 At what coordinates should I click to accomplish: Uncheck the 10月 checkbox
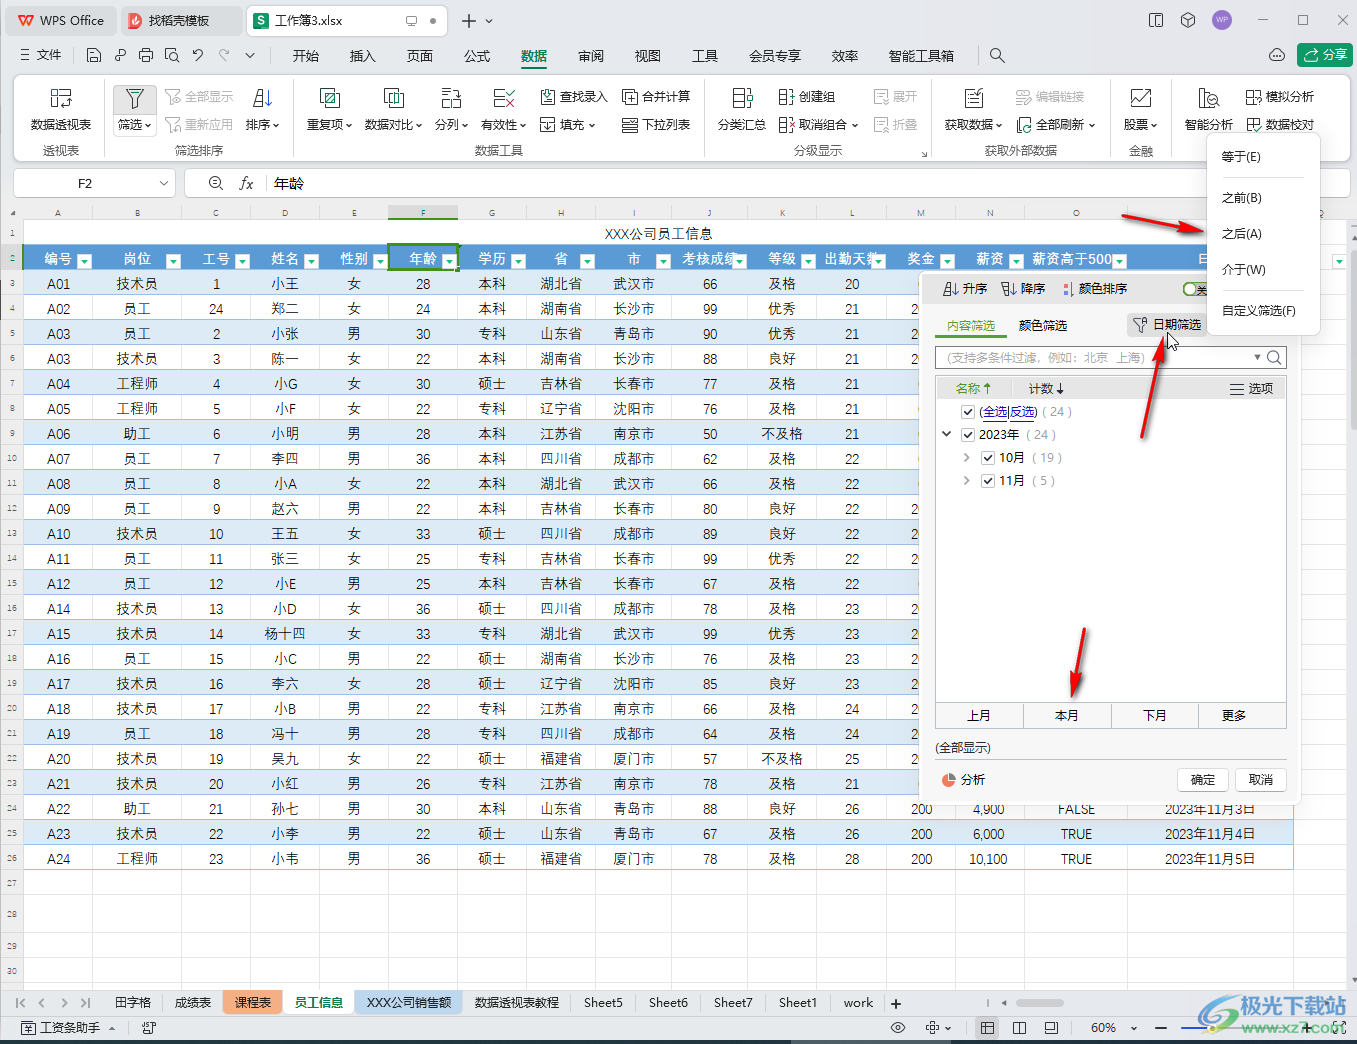(x=988, y=458)
